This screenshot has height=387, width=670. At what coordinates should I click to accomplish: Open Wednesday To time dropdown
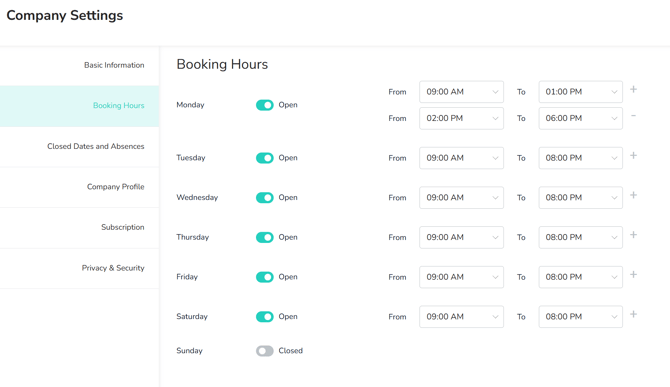click(x=580, y=198)
